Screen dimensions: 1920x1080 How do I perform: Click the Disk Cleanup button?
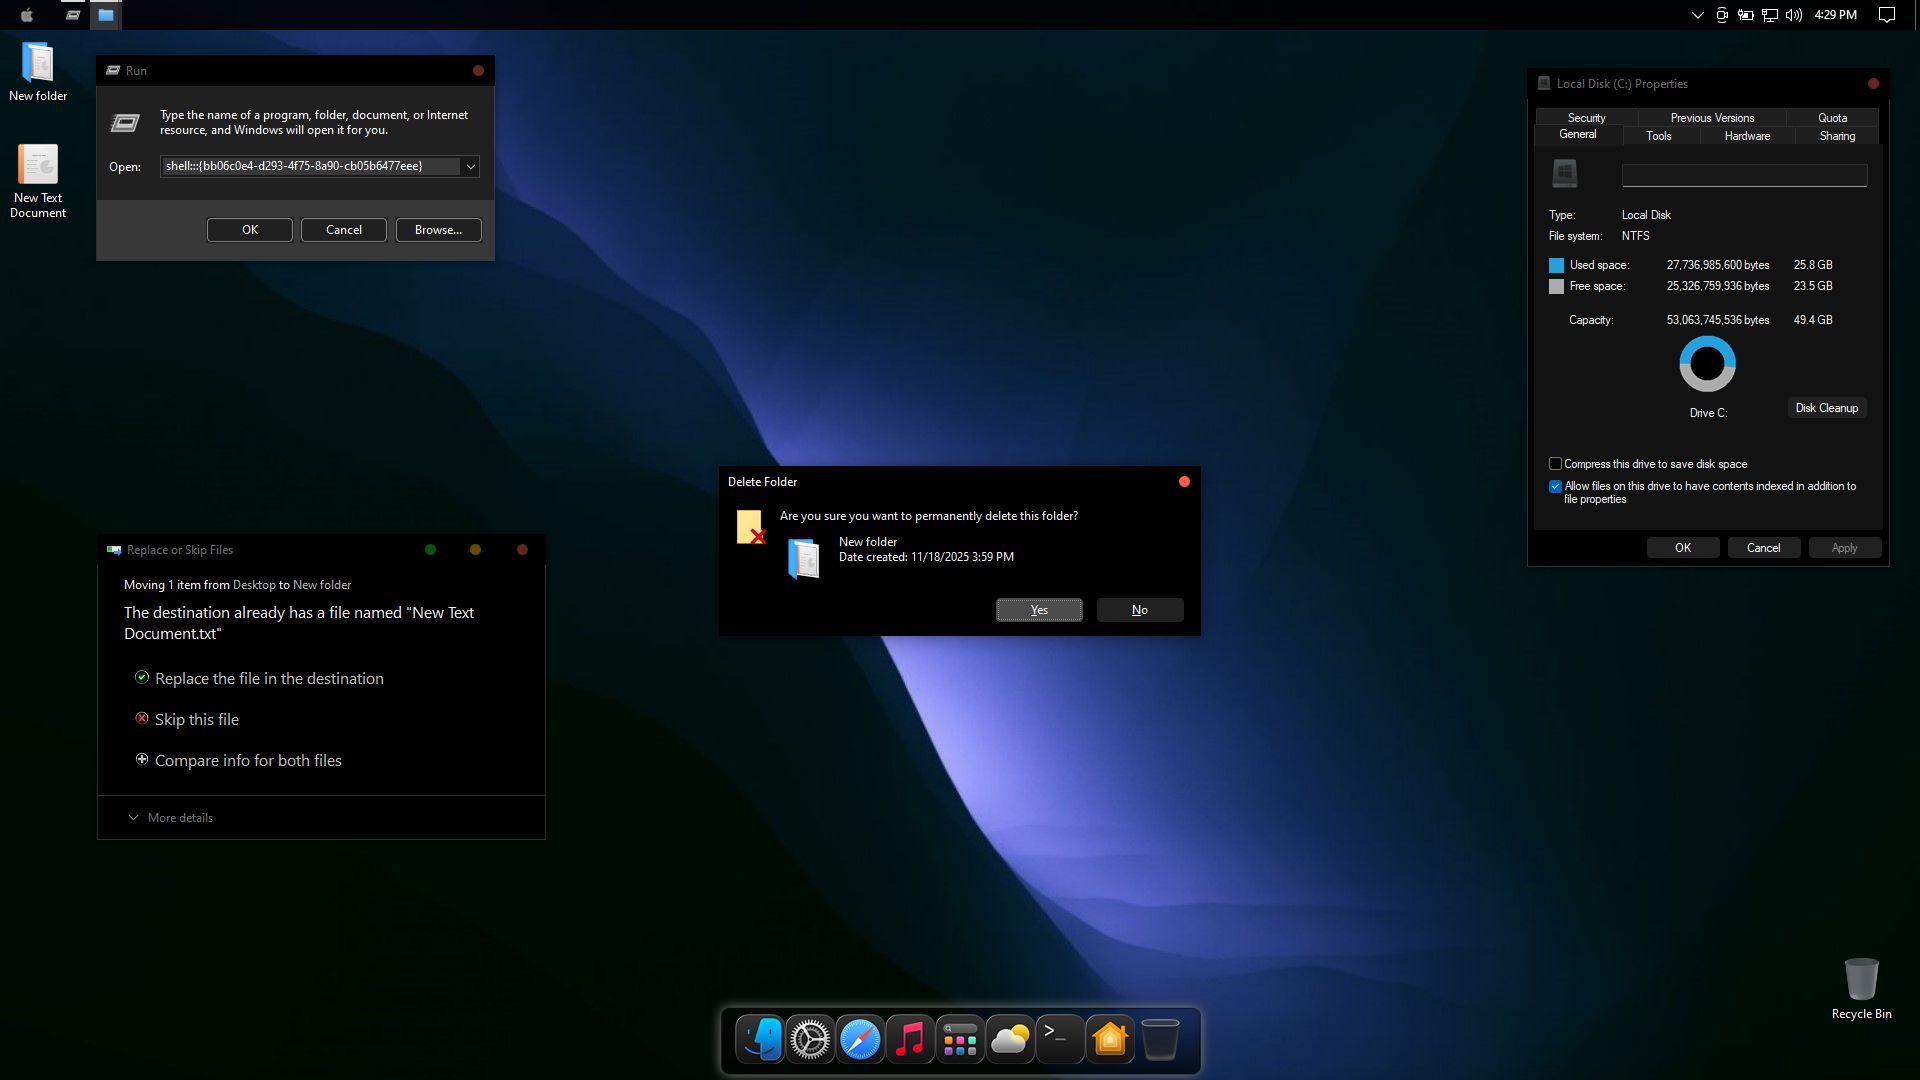point(1826,408)
